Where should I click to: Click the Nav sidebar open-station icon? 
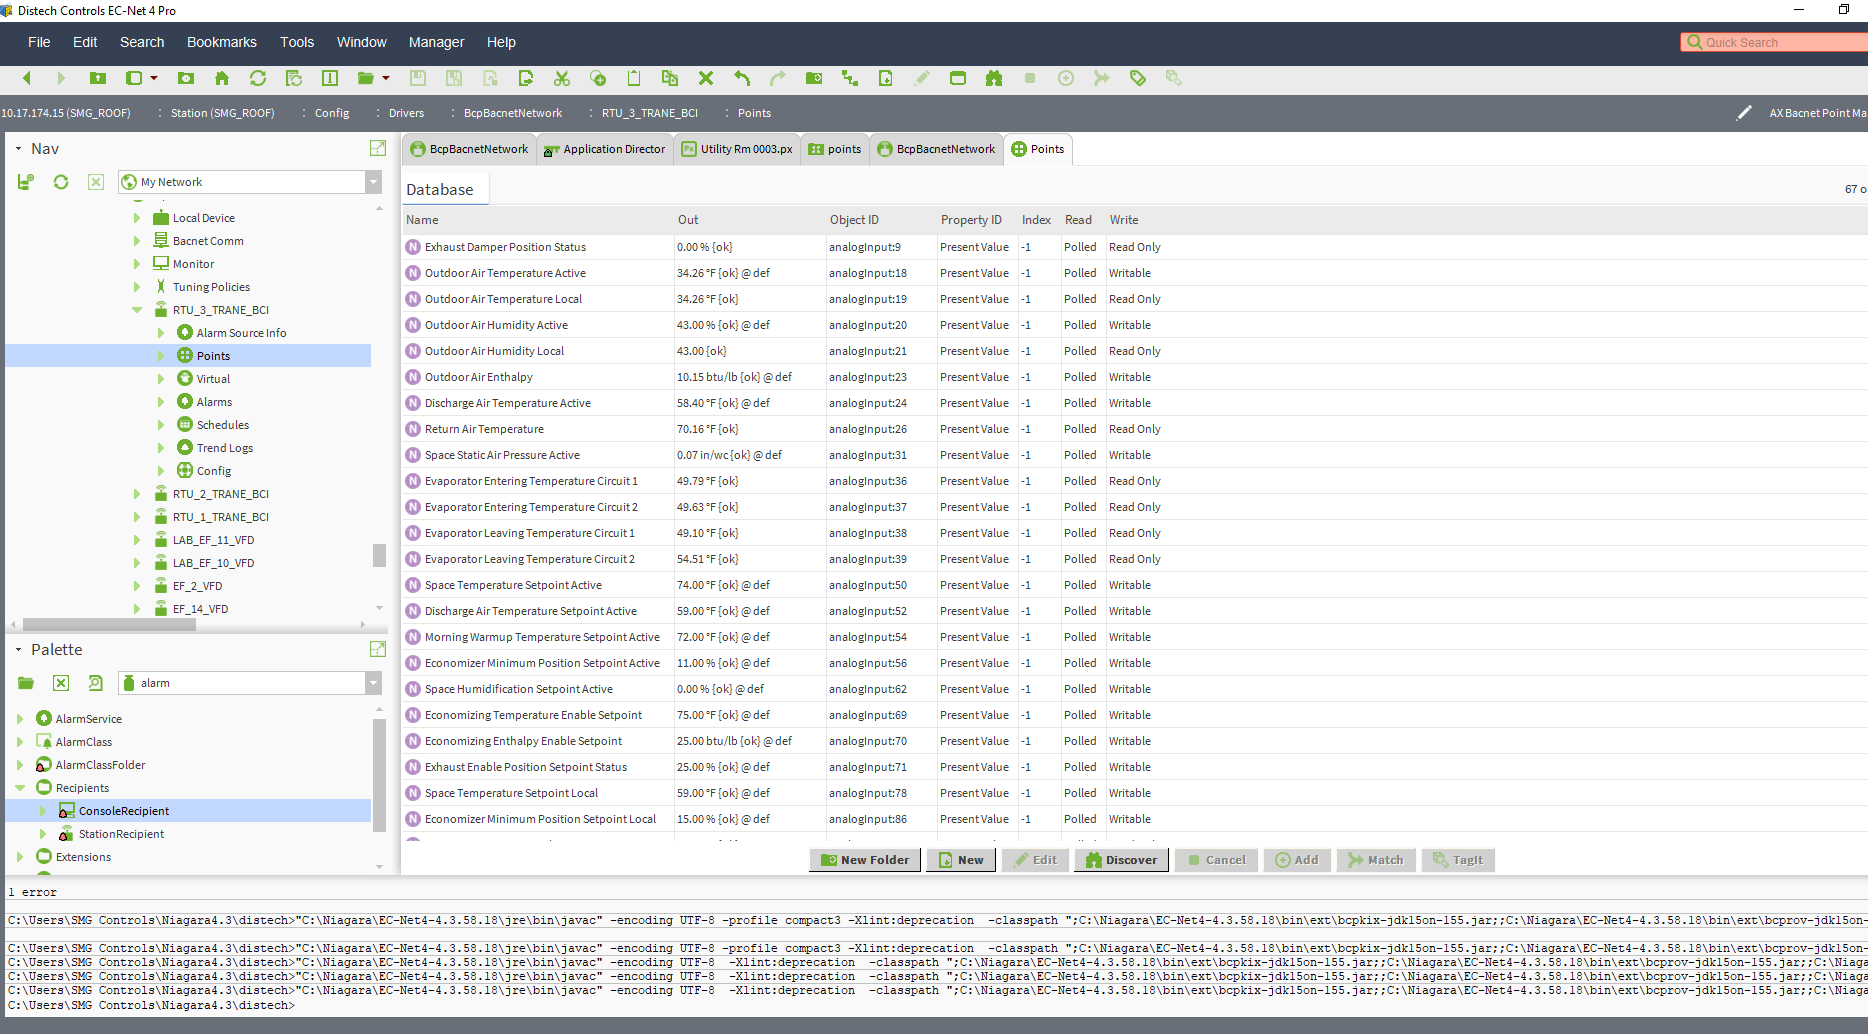(26, 182)
